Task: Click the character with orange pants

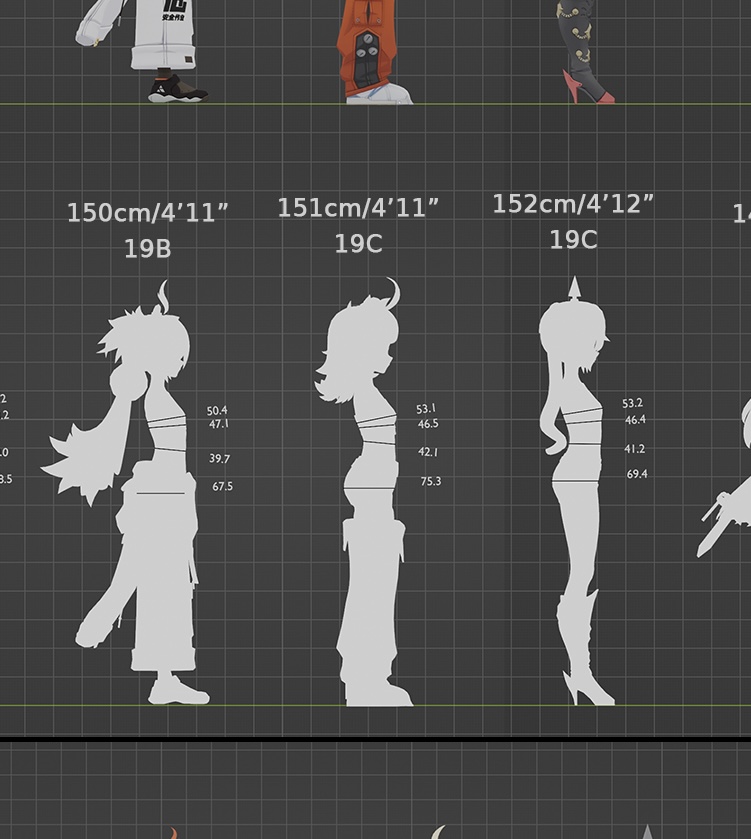Action: [x=374, y=51]
